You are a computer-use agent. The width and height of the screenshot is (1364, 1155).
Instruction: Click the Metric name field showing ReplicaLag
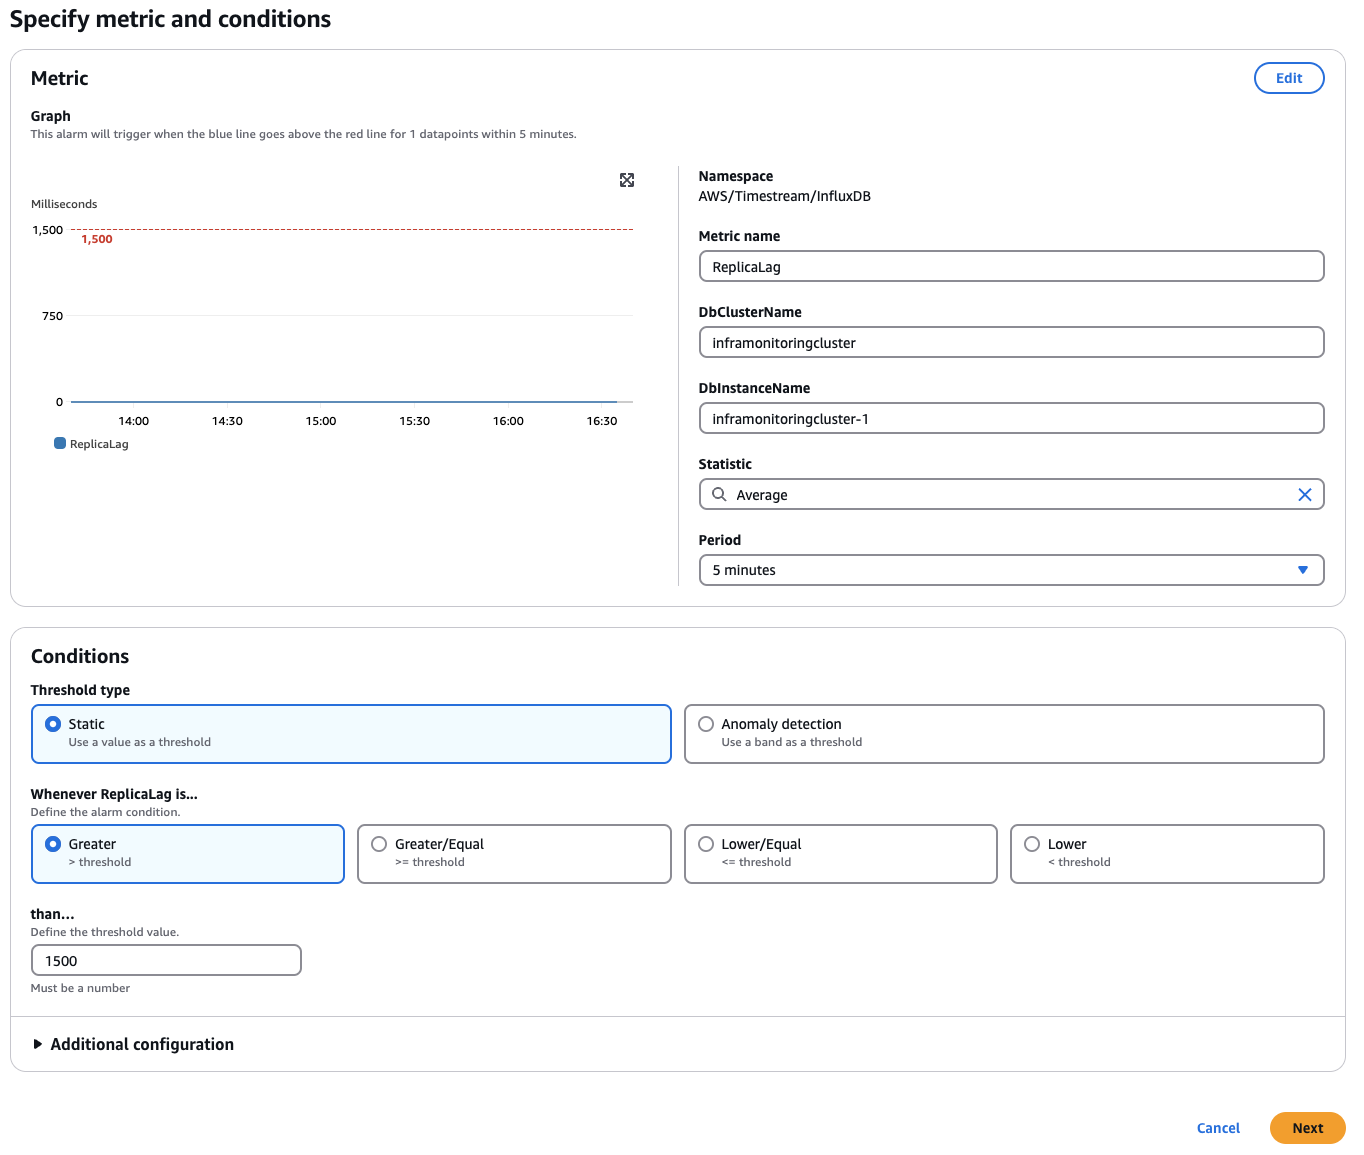point(1011,266)
